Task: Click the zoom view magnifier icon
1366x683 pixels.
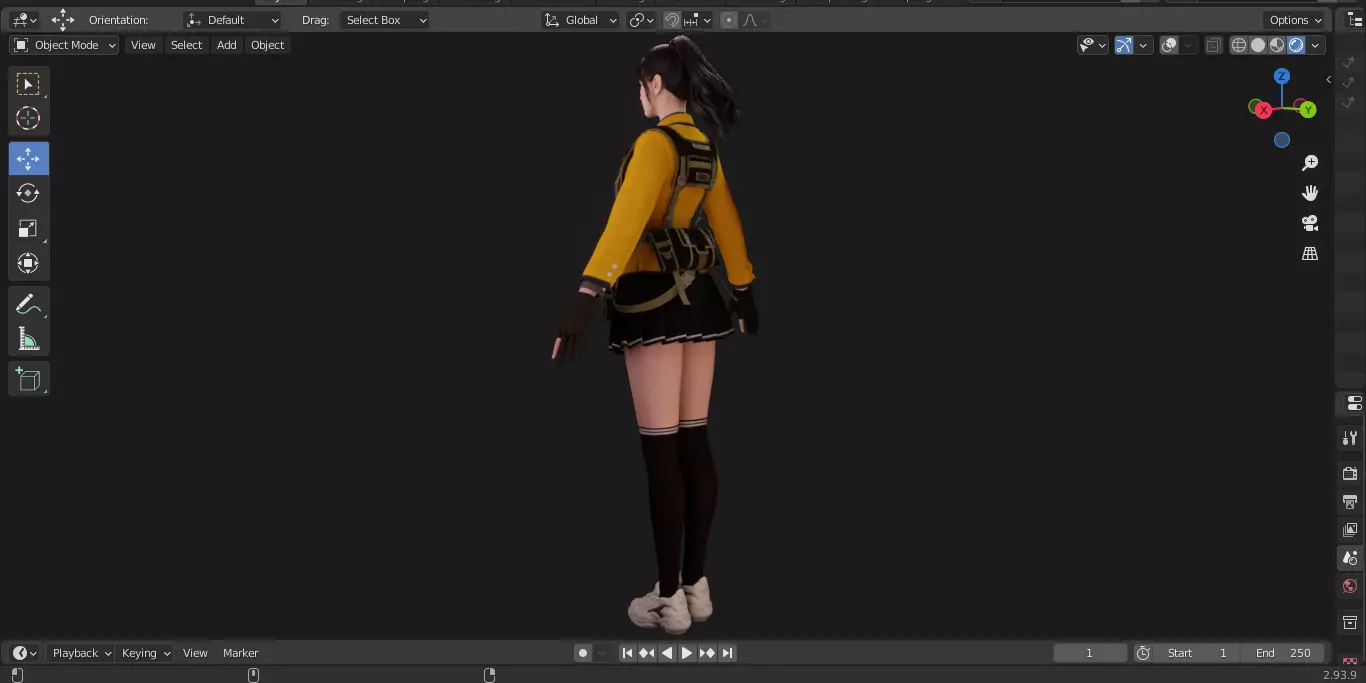Action: pyautogui.click(x=1310, y=163)
